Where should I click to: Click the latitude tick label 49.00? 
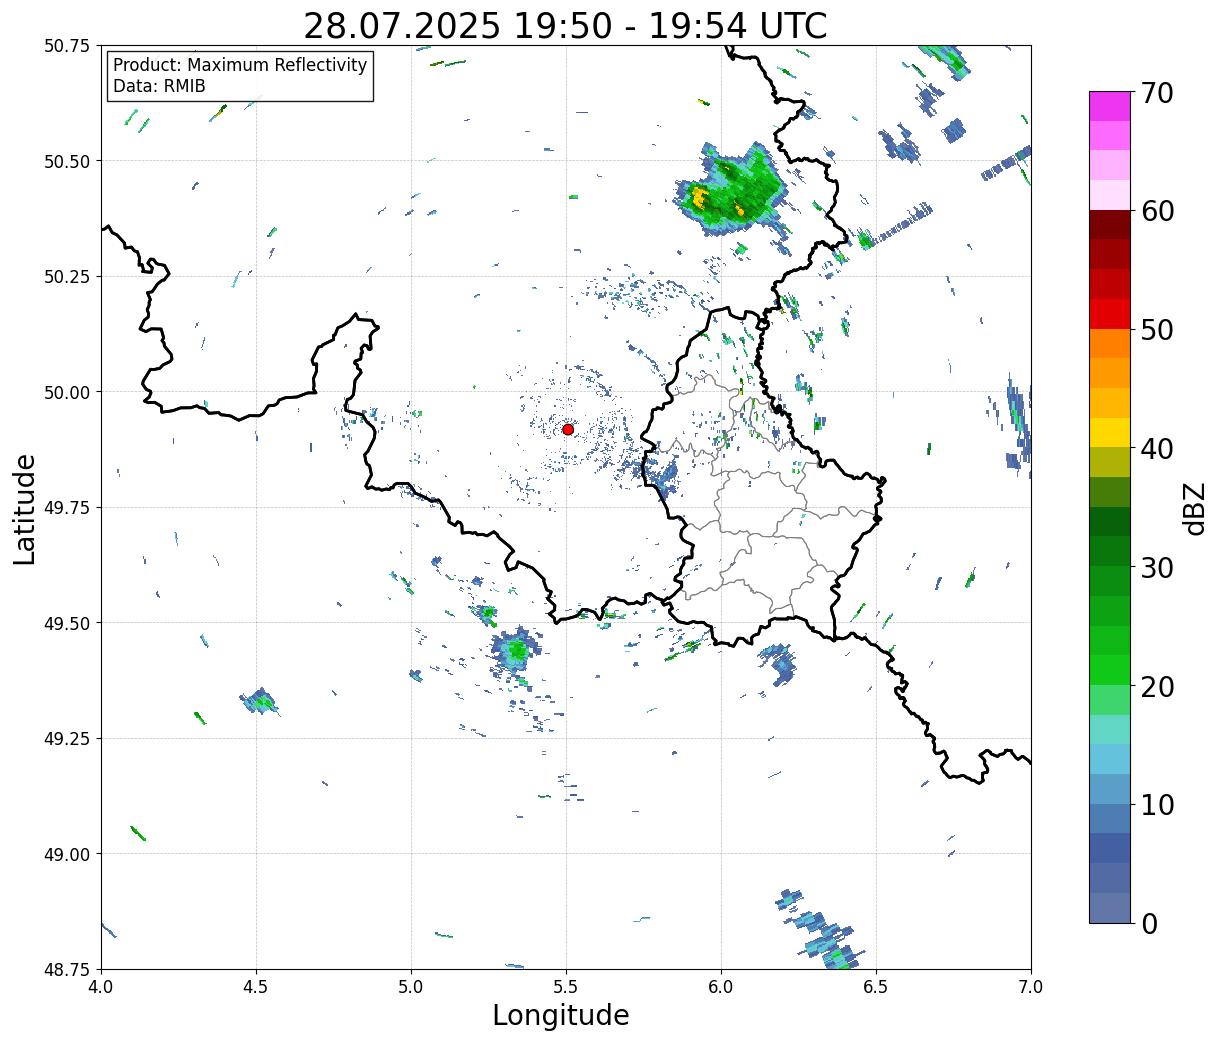67,854
